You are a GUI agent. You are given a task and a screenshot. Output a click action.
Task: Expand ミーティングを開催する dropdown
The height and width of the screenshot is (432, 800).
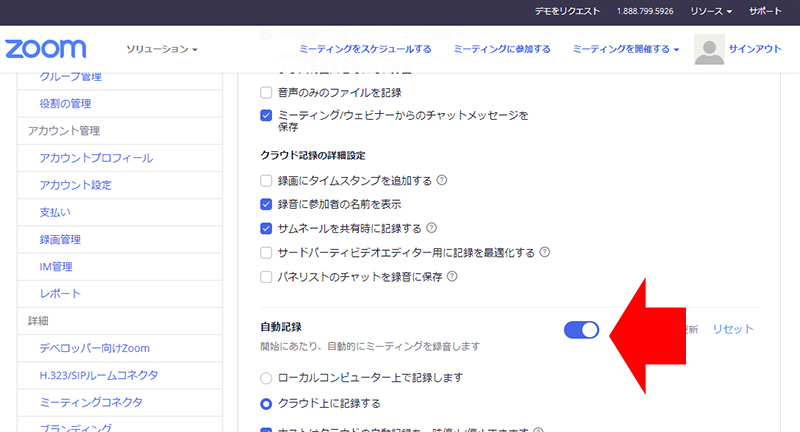(x=626, y=49)
